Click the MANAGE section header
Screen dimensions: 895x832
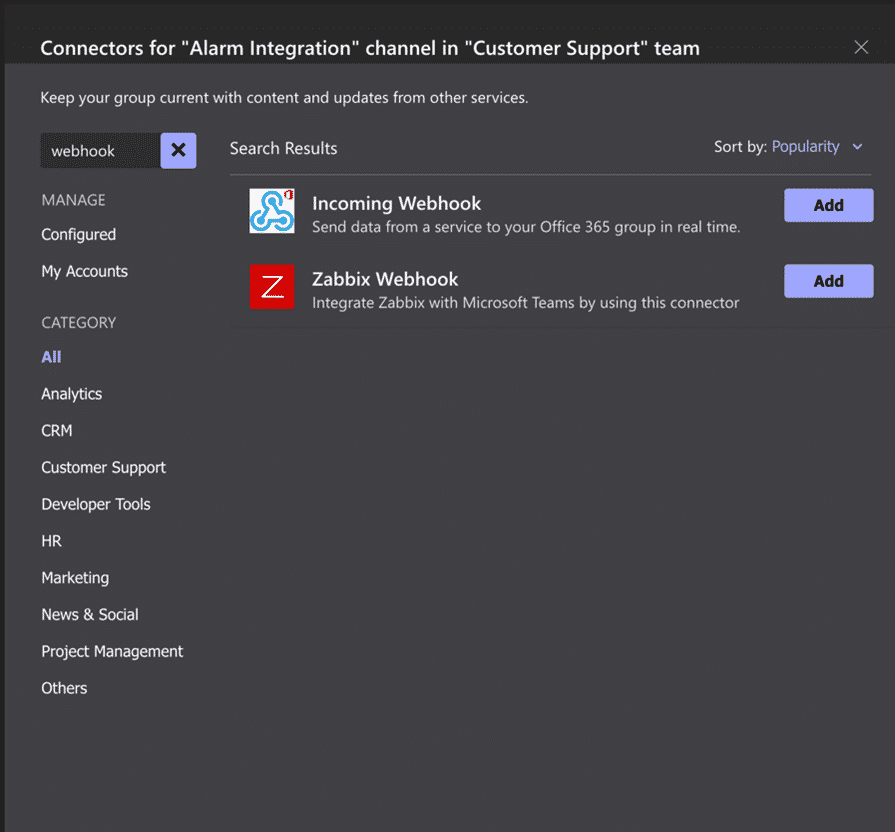point(73,200)
